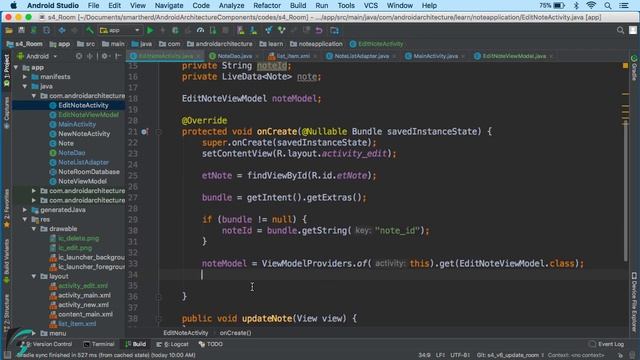The image size is (640, 360).
Task: Toggle the code fold marker on line 21
Action: pos(158,132)
